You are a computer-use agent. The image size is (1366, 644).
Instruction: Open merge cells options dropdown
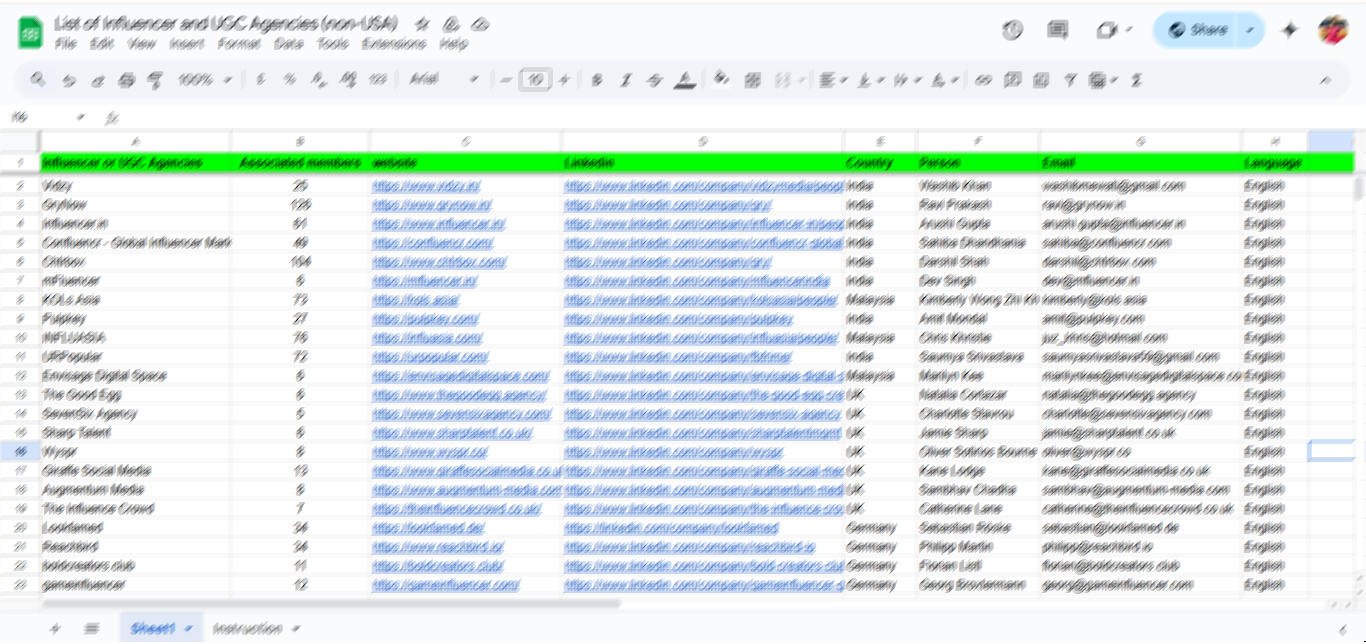pyautogui.click(x=802, y=80)
